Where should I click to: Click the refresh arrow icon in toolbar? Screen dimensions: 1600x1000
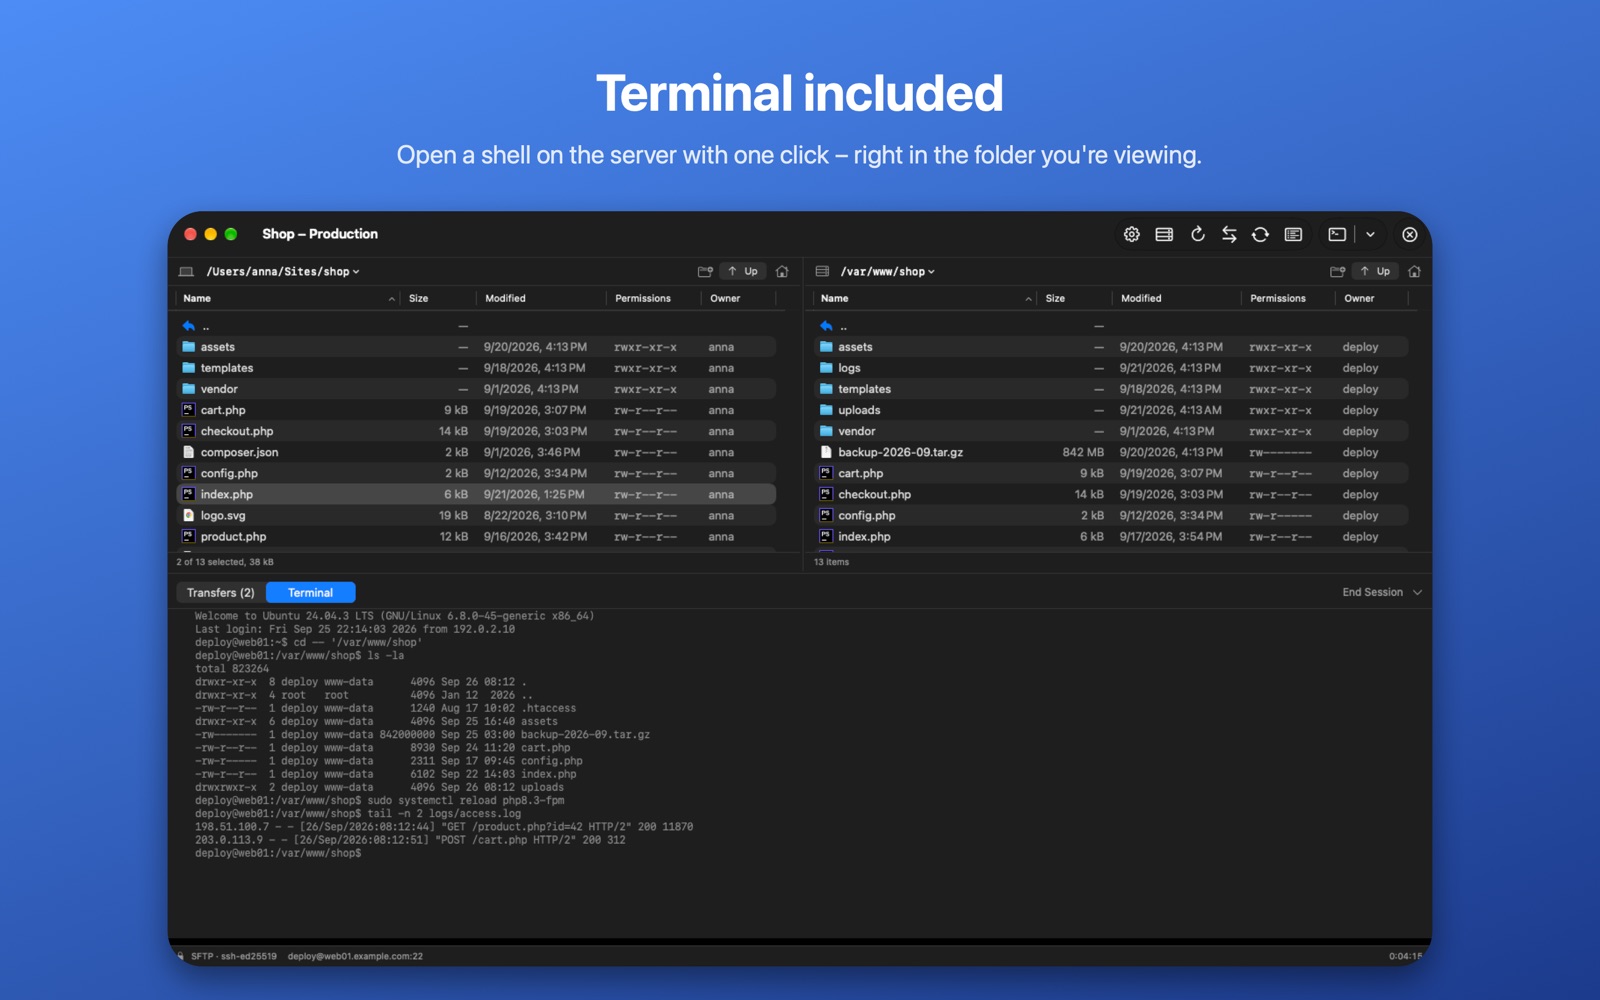(1197, 234)
